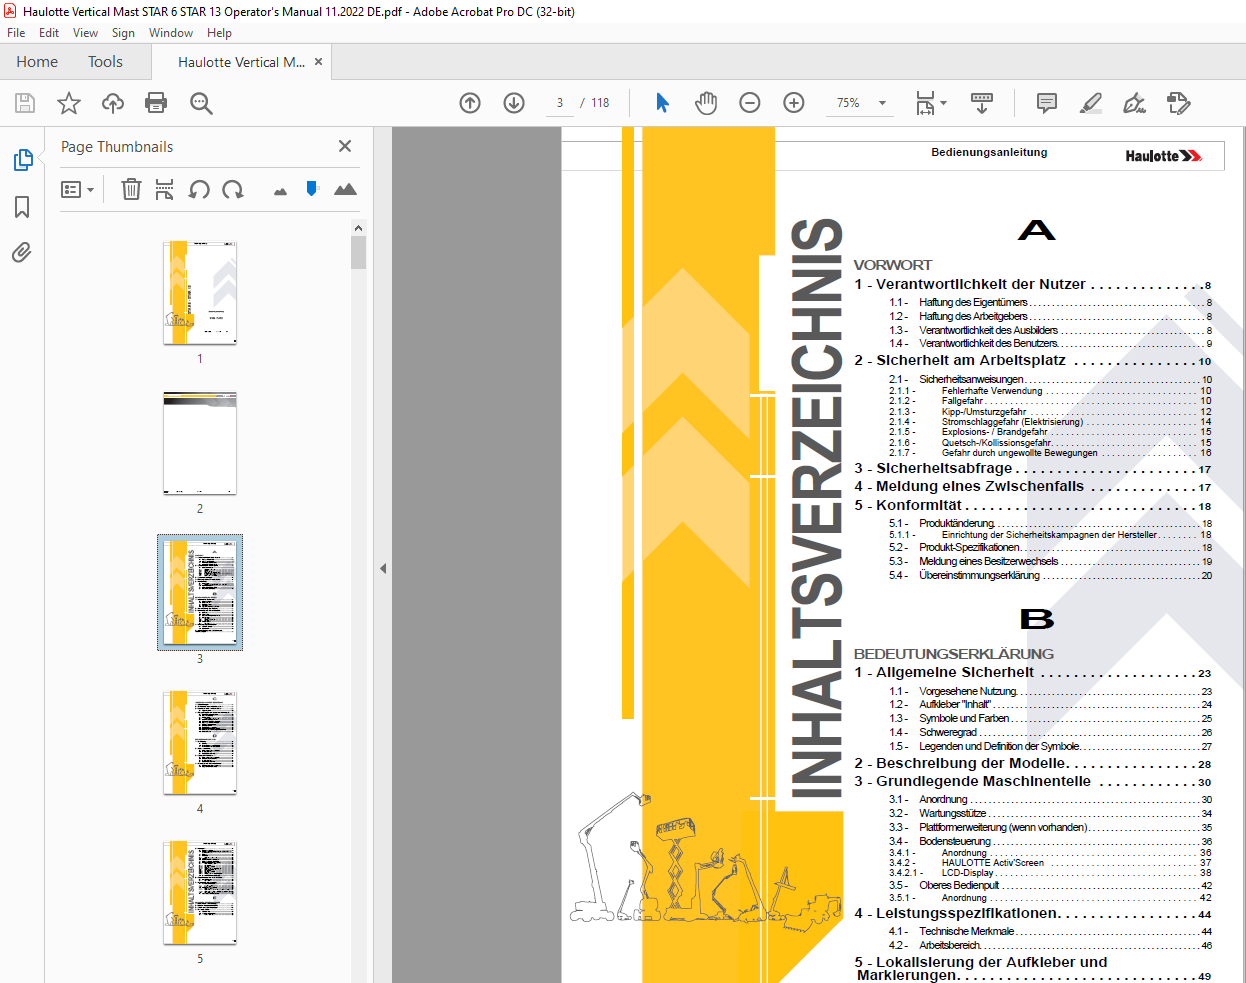Activate the Hand pan tool
1246x983 pixels.
click(706, 103)
